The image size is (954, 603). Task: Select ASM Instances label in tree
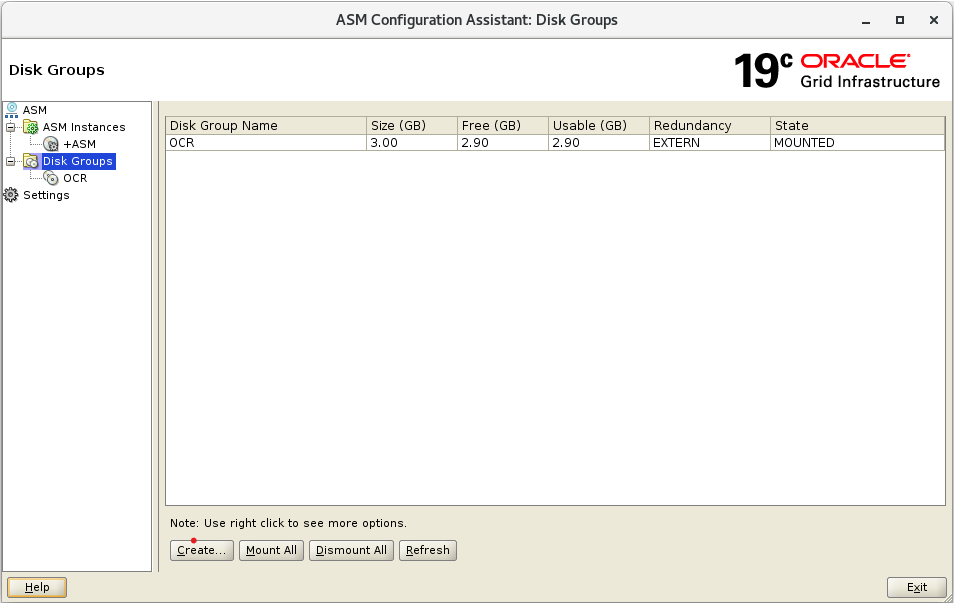point(84,127)
